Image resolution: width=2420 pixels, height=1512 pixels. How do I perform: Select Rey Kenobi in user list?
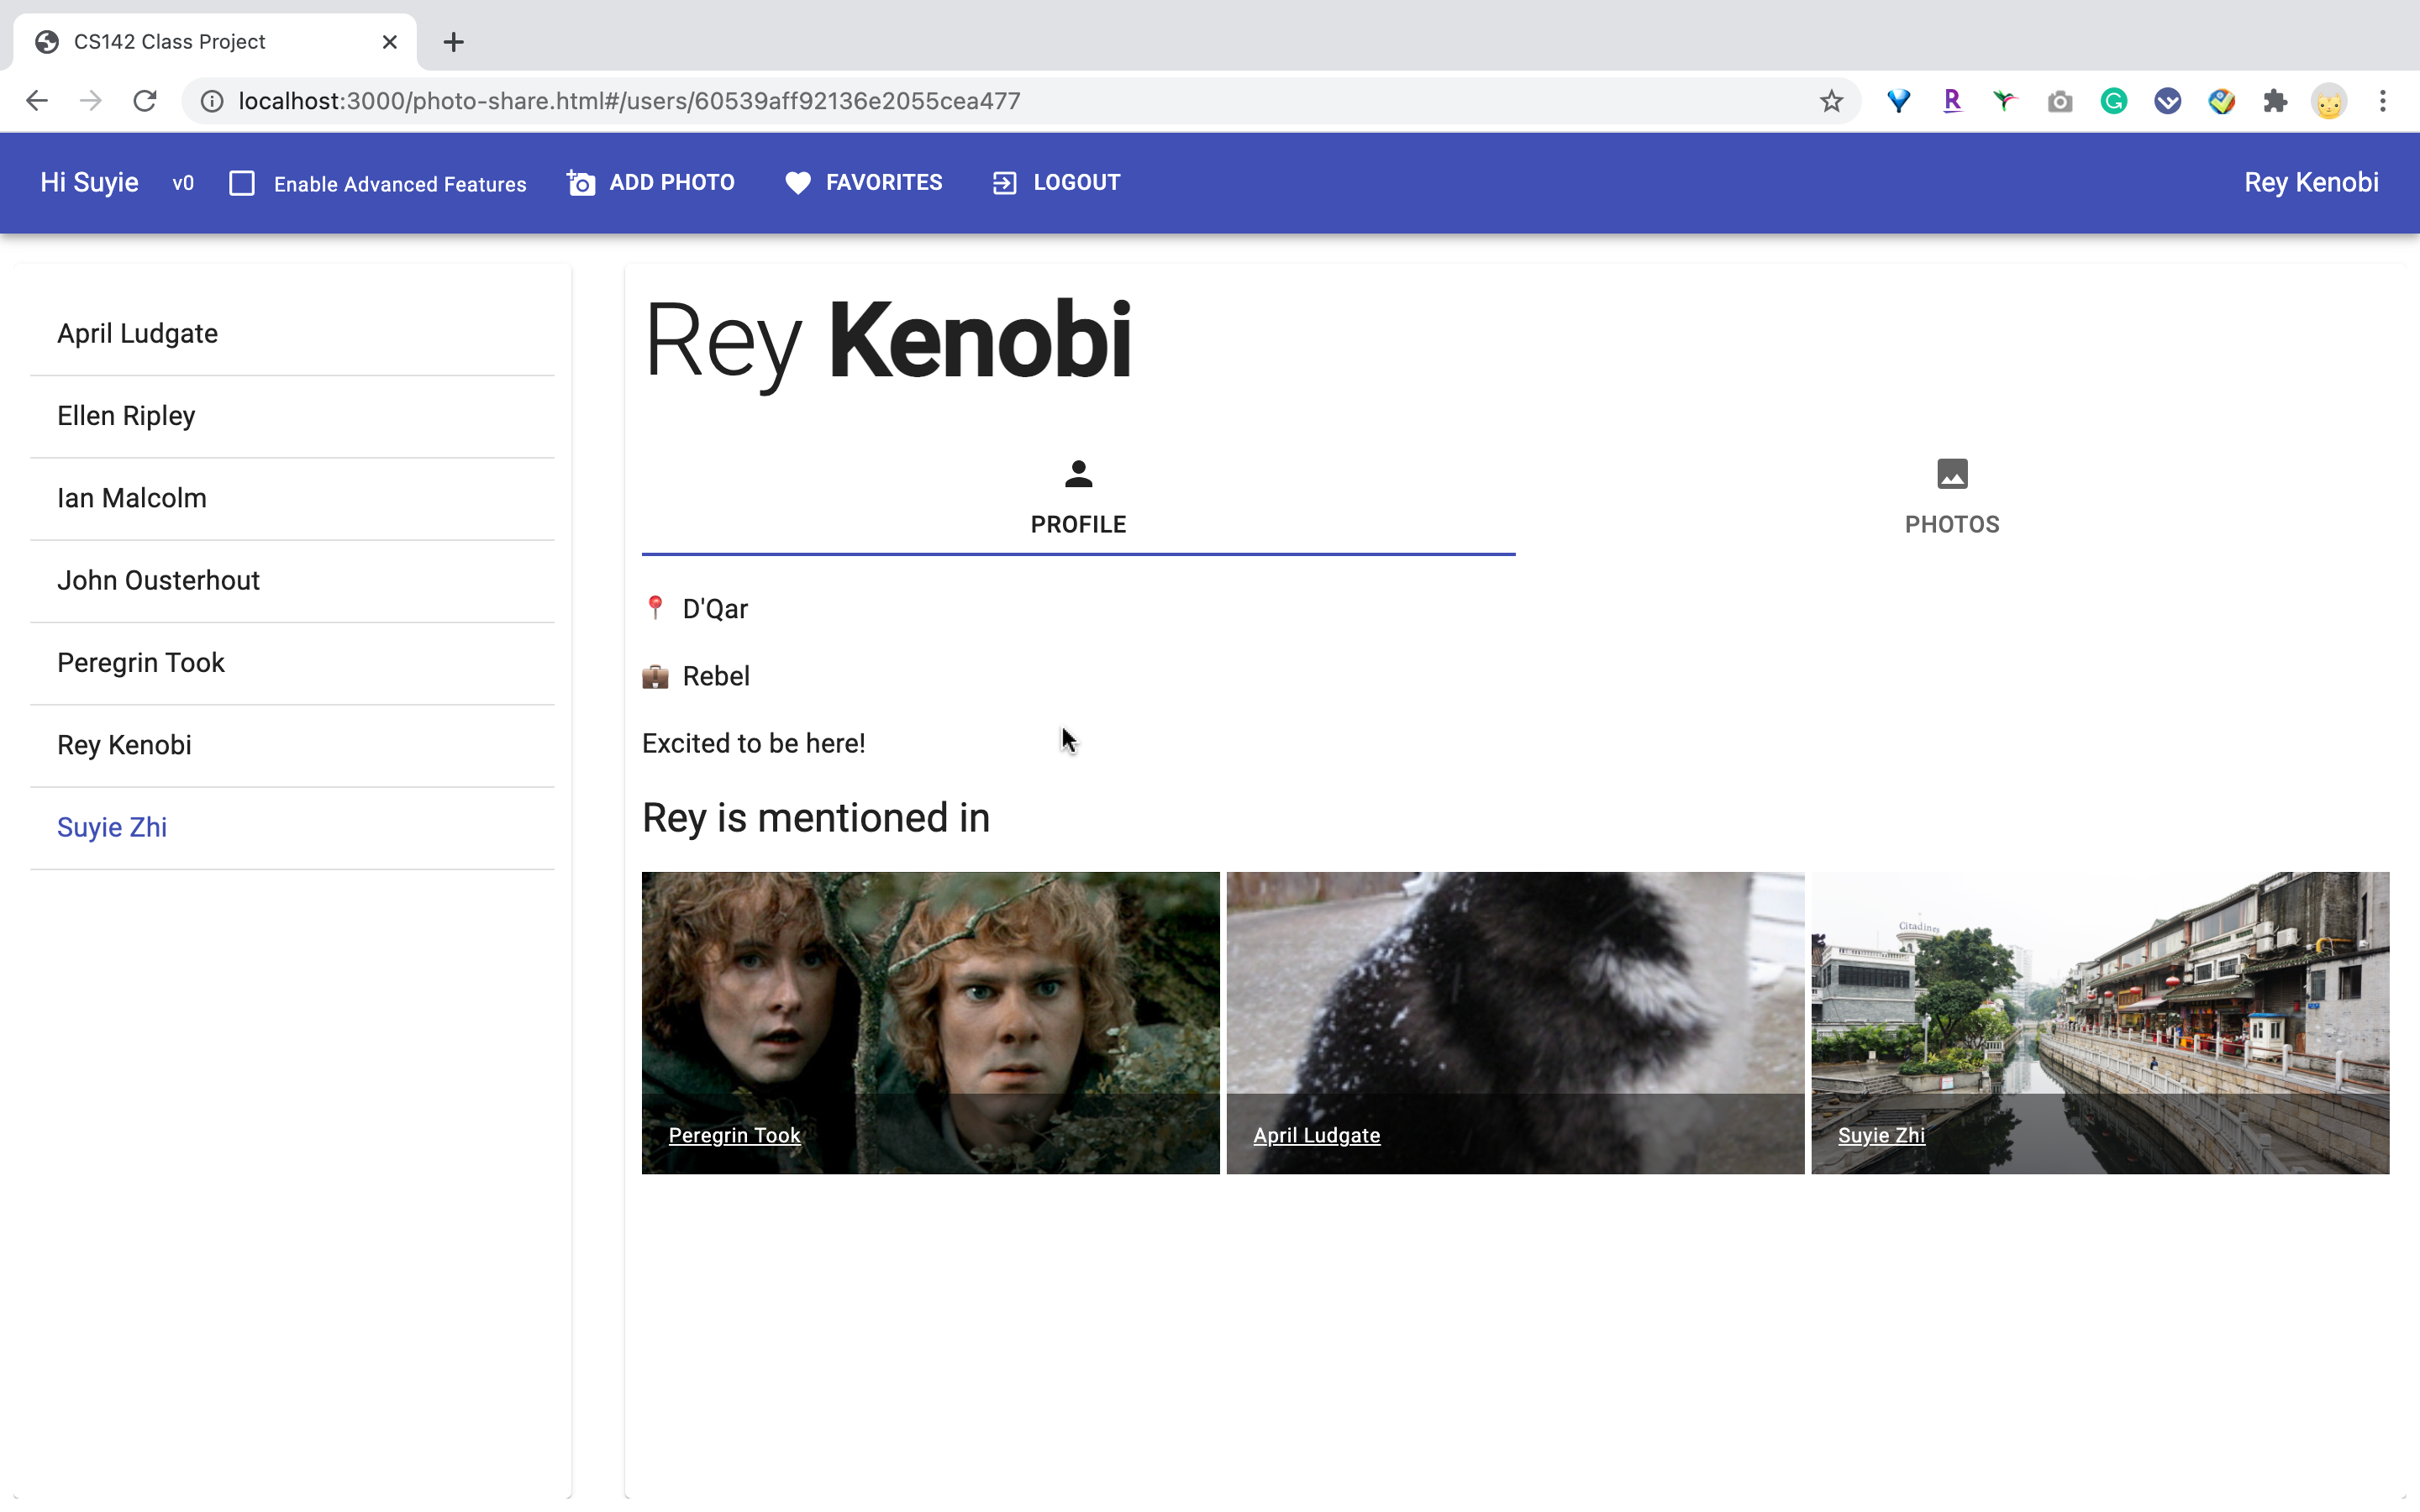292,745
